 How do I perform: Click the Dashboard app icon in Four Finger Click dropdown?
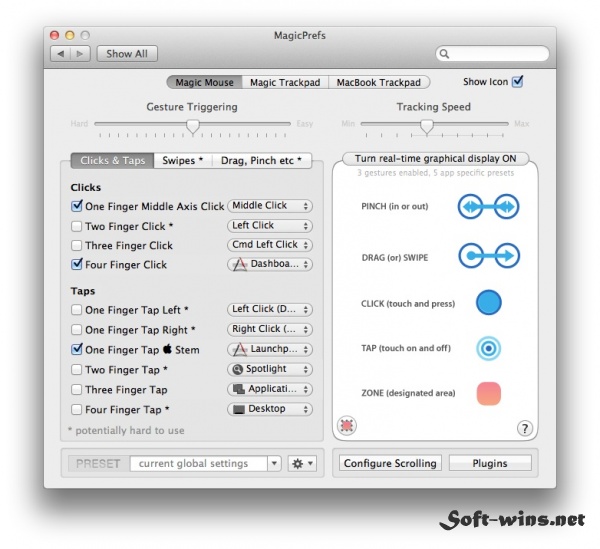coord(240,264)
